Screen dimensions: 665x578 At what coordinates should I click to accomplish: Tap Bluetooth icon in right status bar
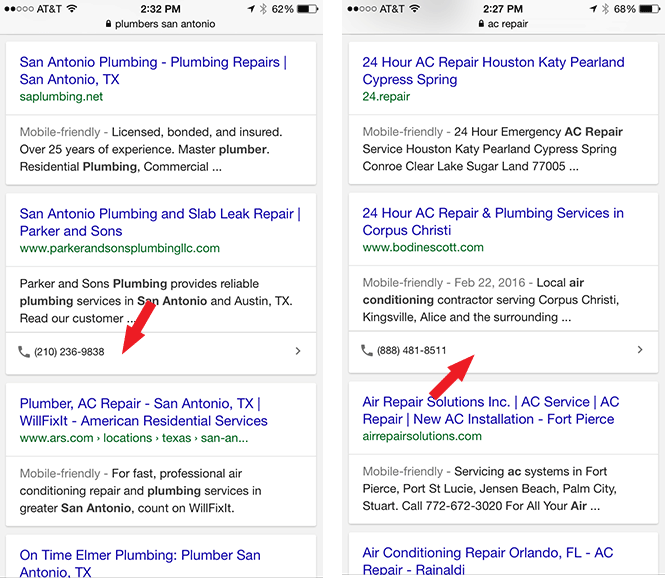coord(606,9)
